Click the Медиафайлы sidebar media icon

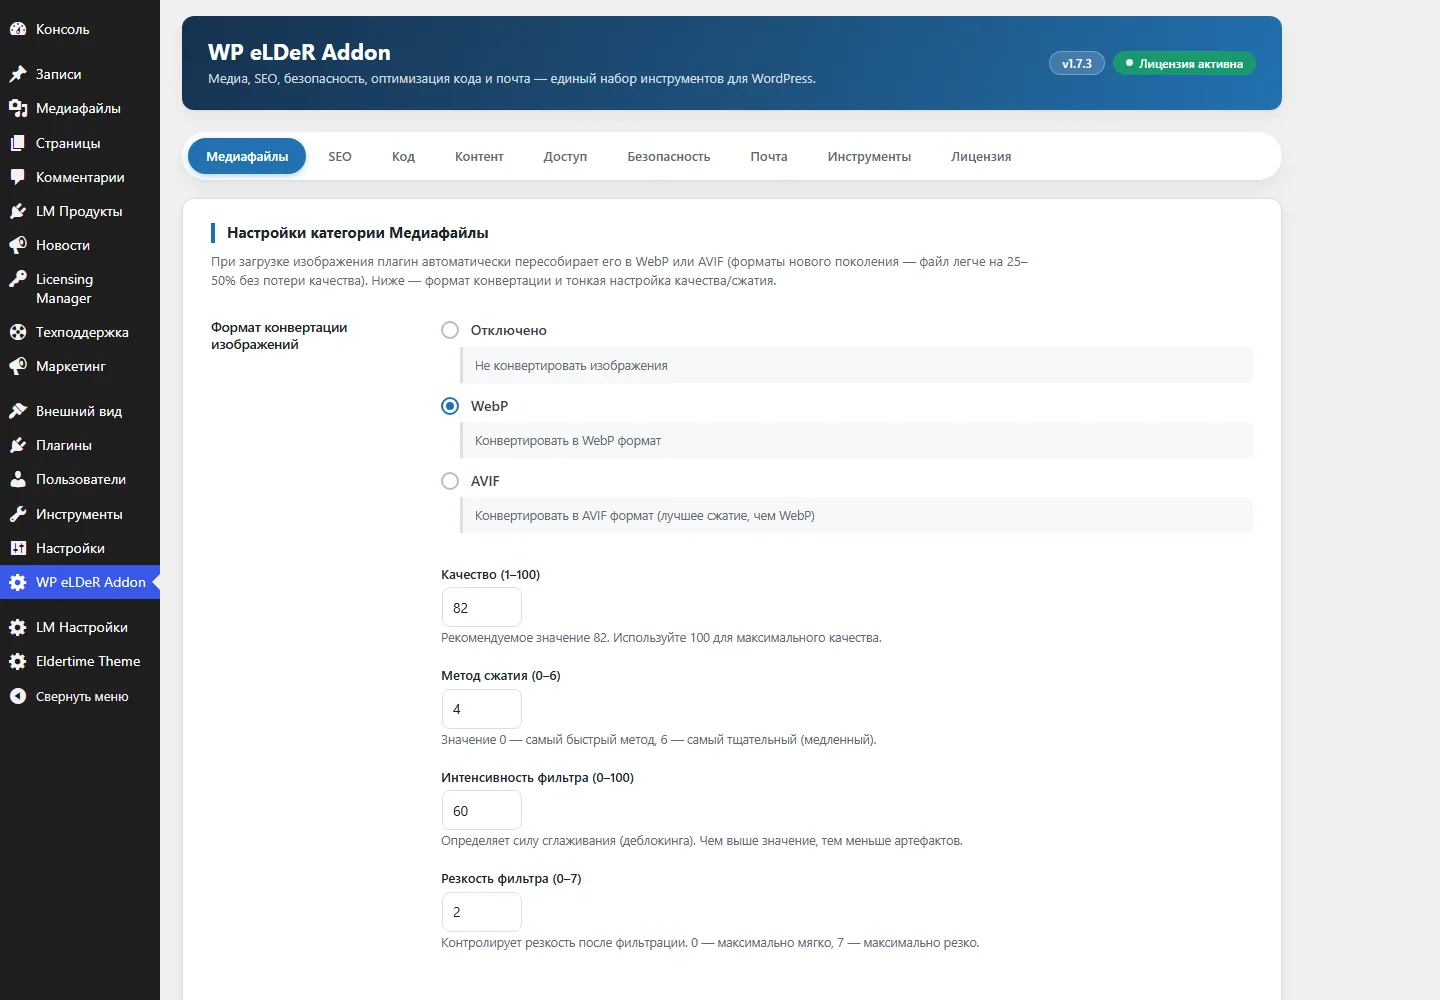click(18, 108)
